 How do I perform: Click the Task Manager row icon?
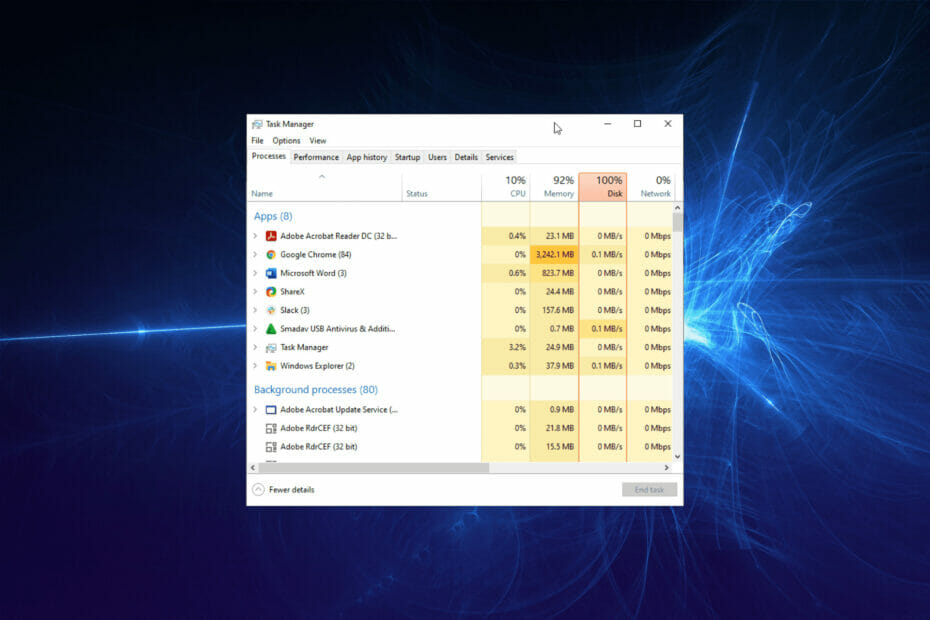tap(271, 348)
